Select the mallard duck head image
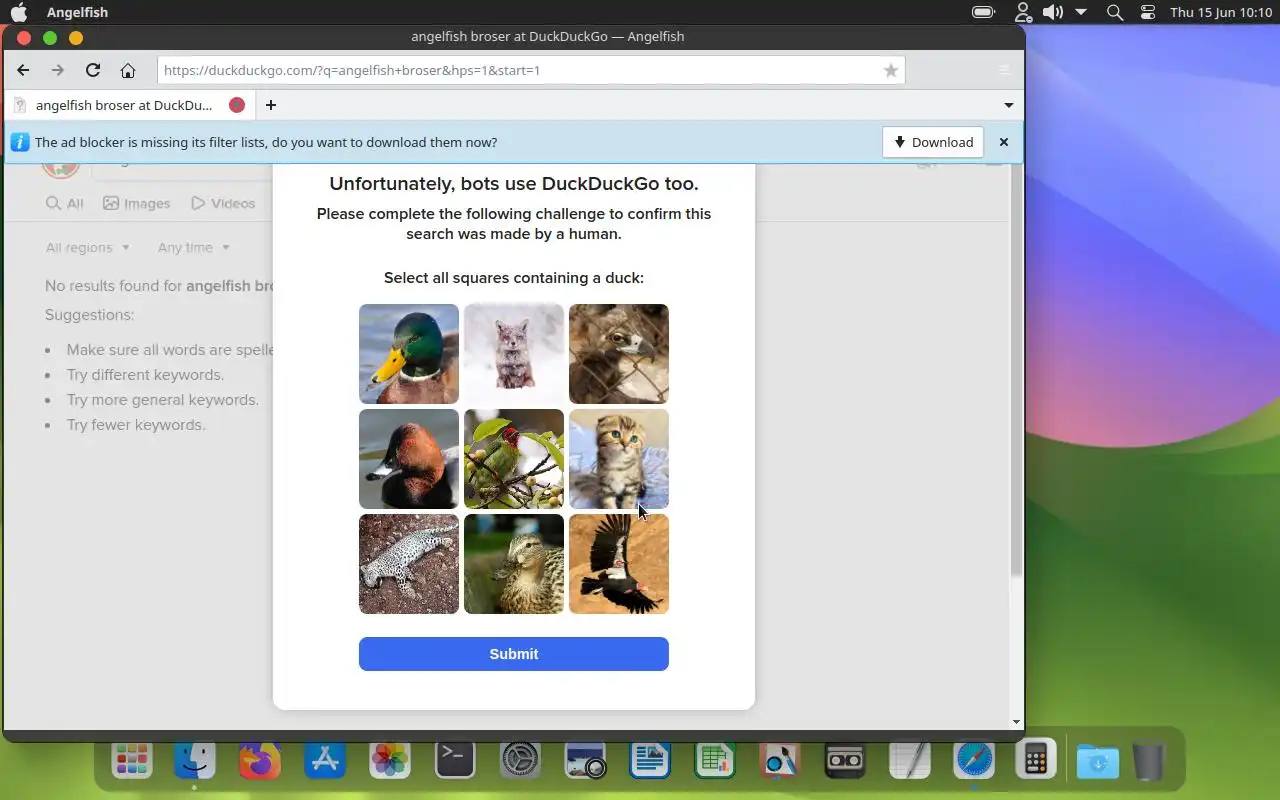The width and height of the screenshot is (1280, 800). coord(409,354)
